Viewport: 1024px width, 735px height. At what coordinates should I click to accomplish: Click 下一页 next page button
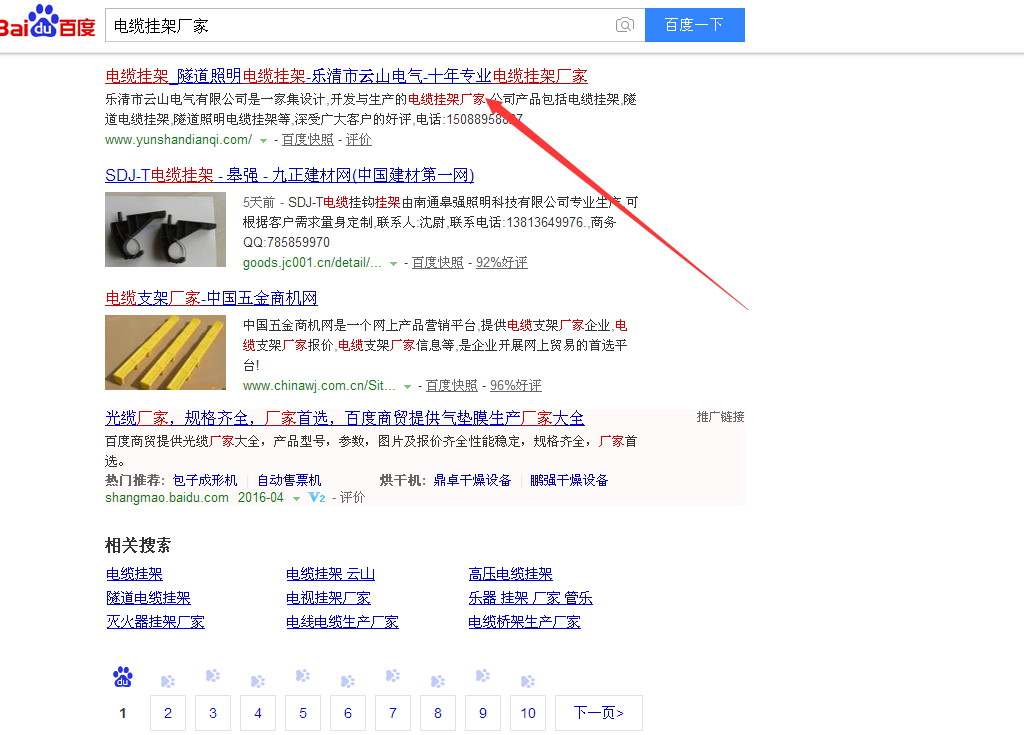[599, 713]
